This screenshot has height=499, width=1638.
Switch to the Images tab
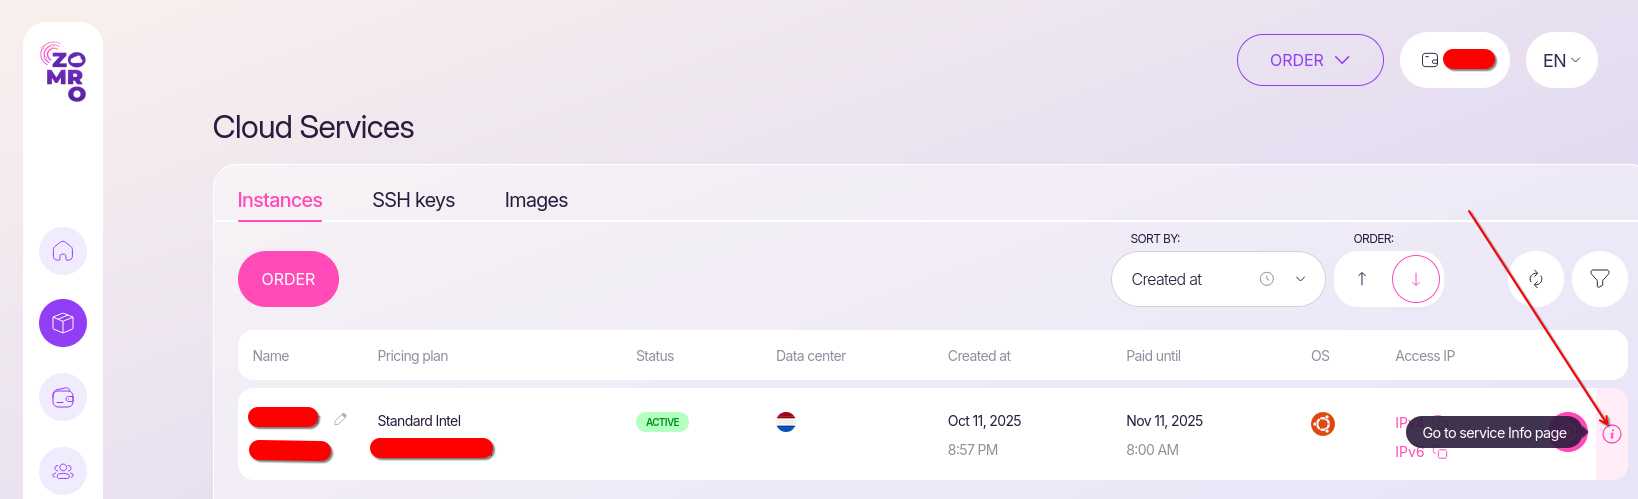(x=536, y=200)
